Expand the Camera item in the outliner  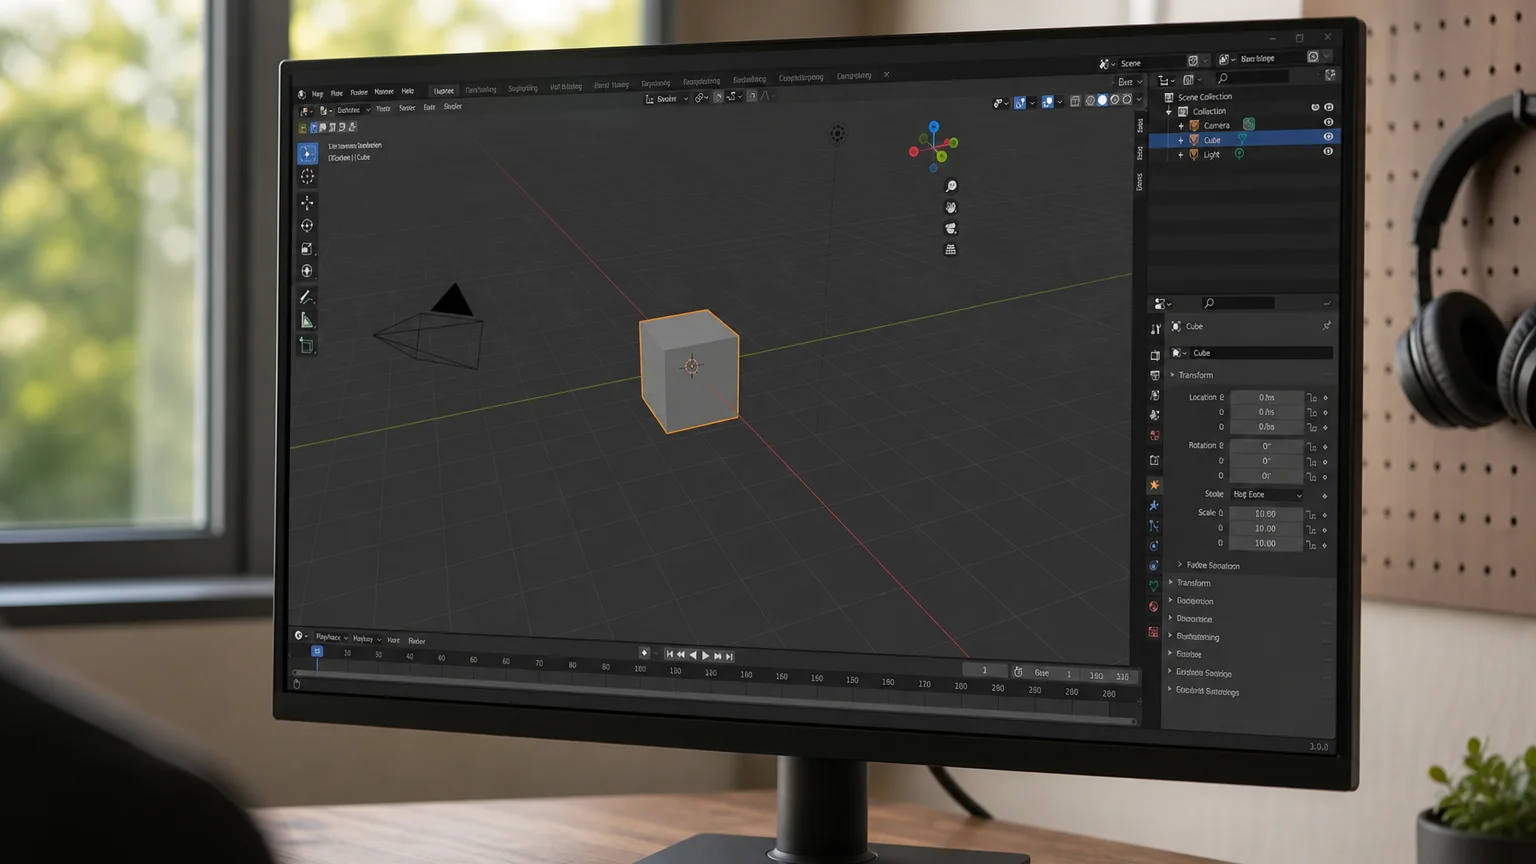coord(1181,126)
